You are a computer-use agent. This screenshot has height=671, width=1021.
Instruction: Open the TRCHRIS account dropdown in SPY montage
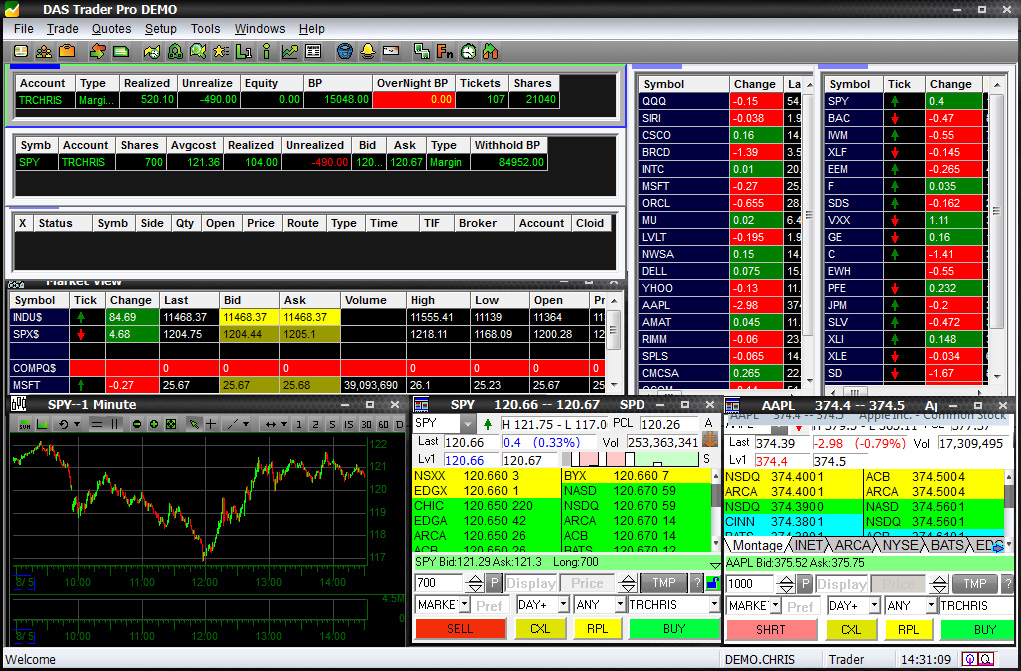pos(714,605)
